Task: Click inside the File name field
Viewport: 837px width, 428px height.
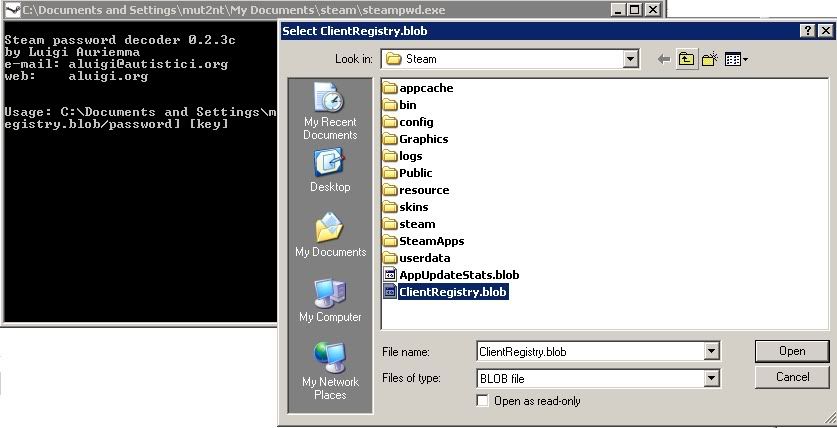Action: click(x=590, y=352)
